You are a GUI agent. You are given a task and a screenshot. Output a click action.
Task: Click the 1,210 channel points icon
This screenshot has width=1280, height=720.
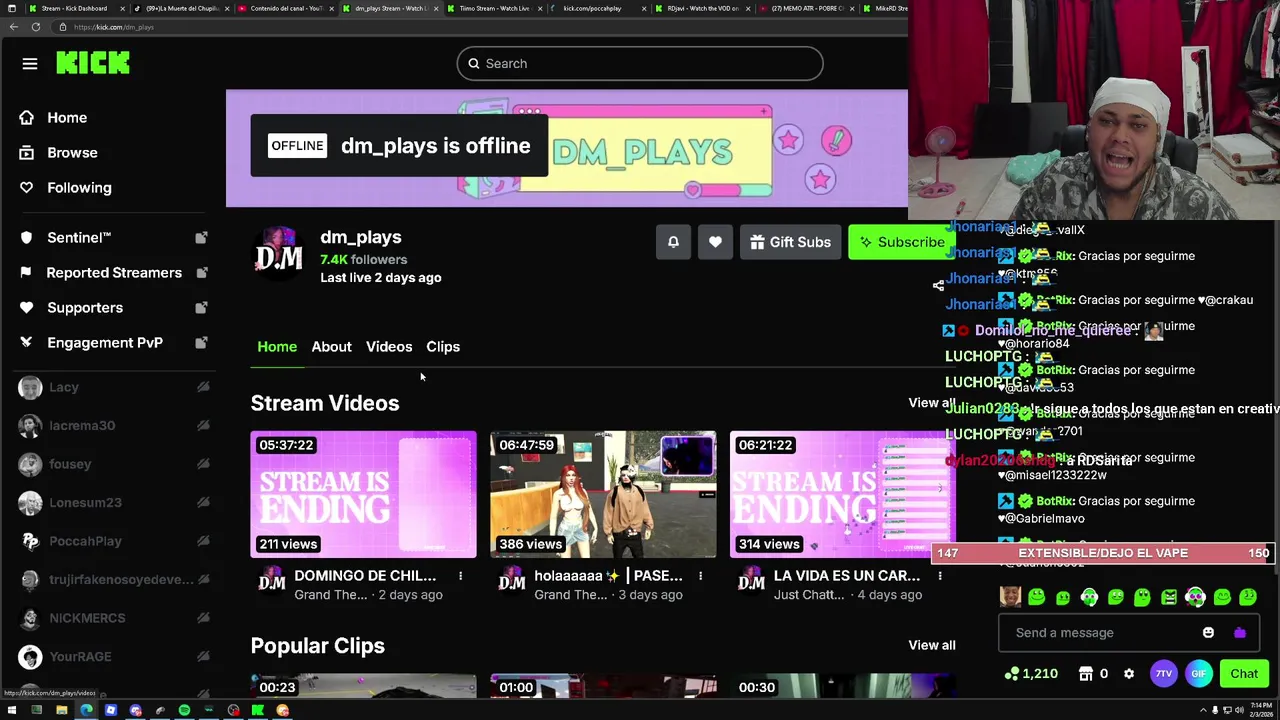pos(1013,674)
